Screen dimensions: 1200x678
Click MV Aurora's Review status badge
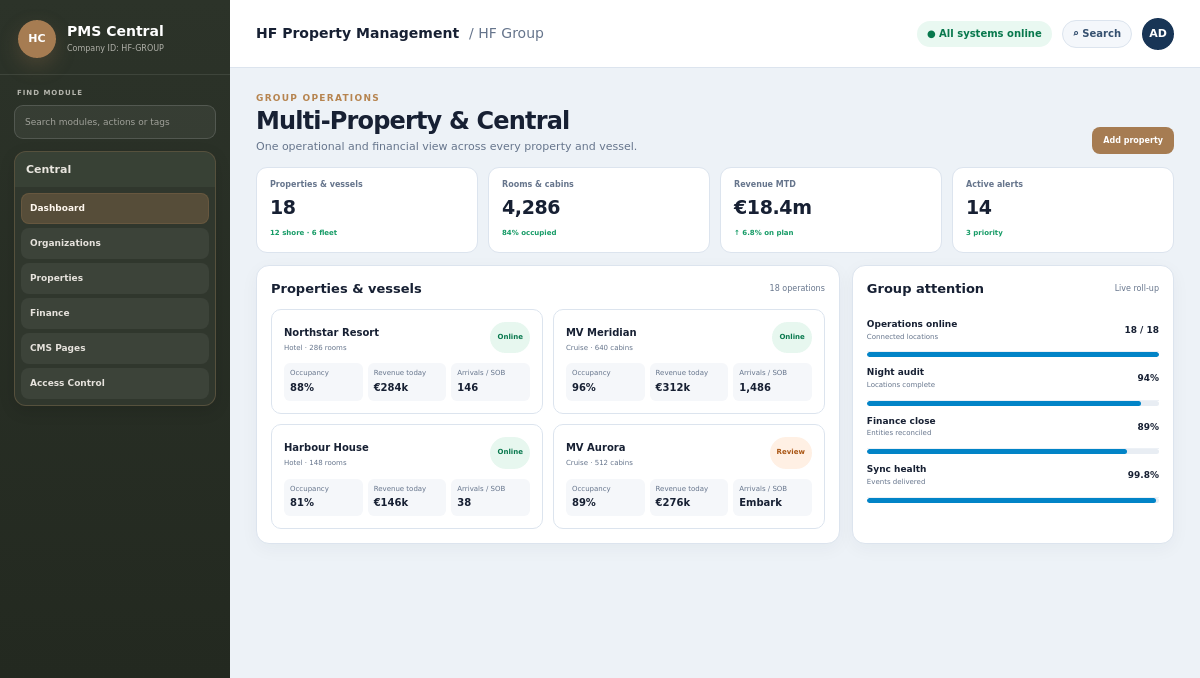791,452
